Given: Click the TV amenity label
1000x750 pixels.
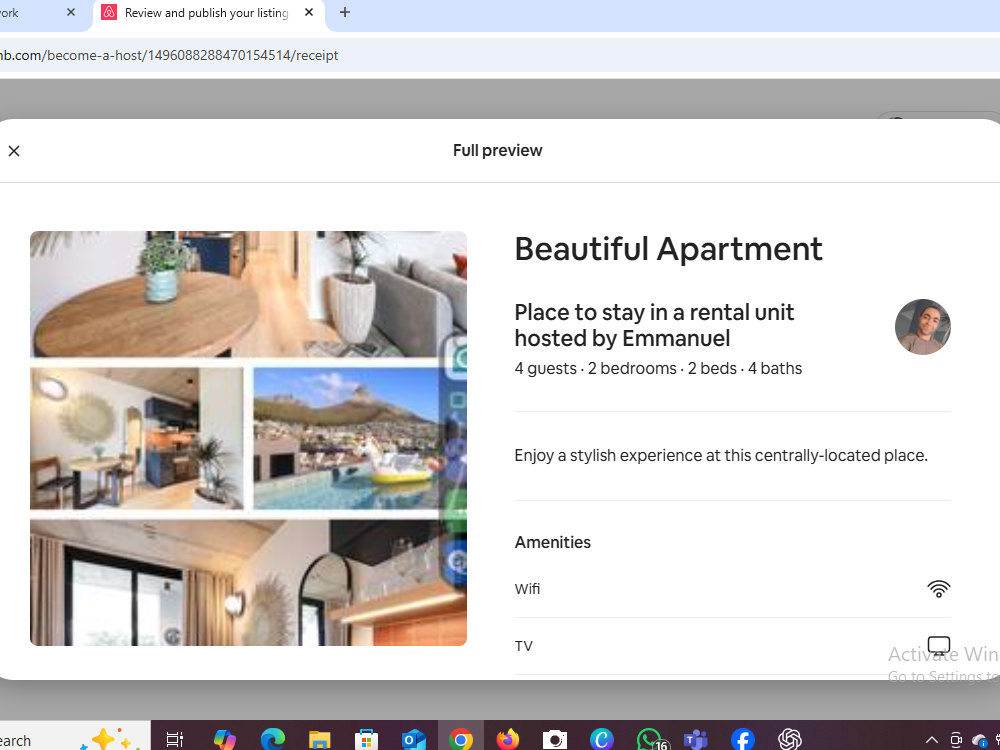Looking at the screenshot, I should 524,646.
